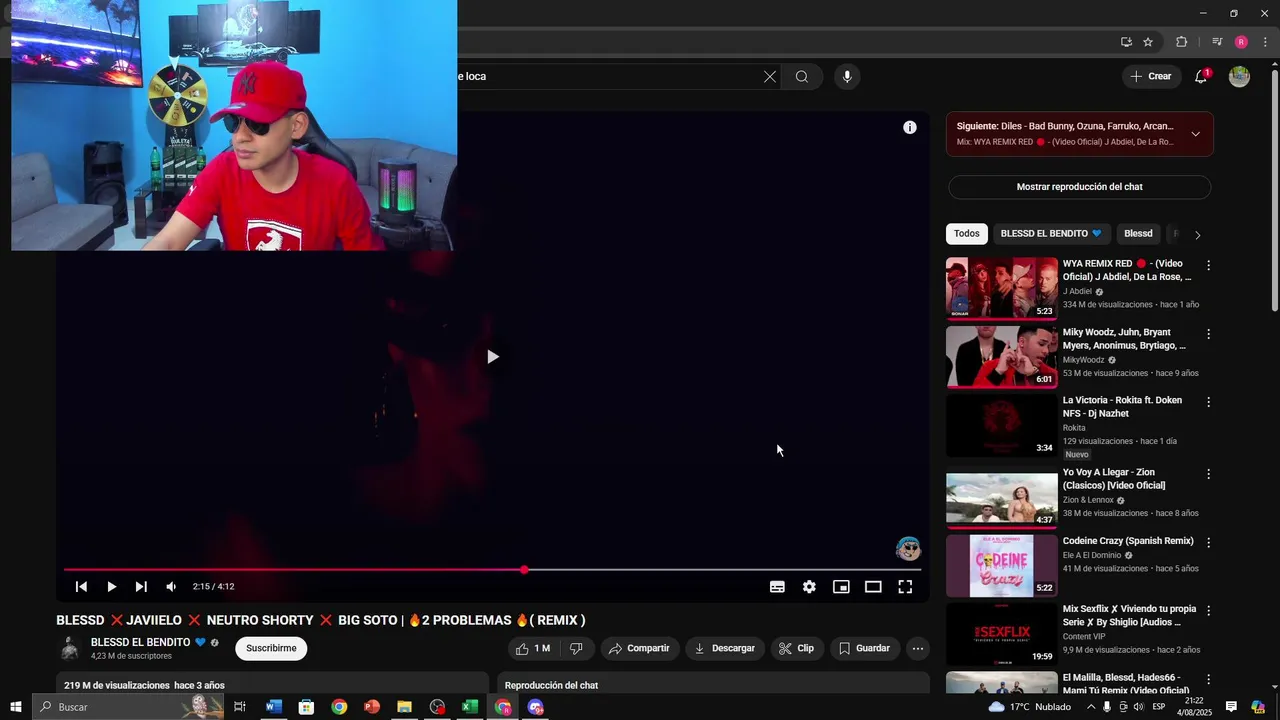Open Word from the taskbar

[273, 707]
